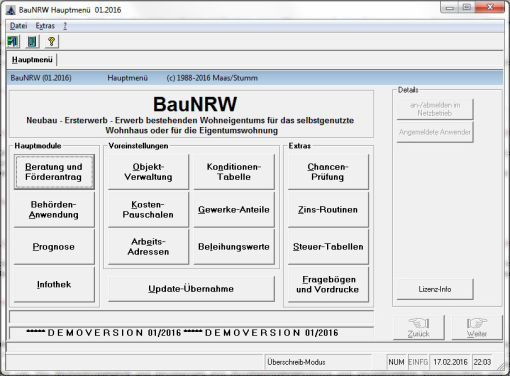This screenshot has width=510, height=376.
Task: Open Gewerke-Anteile settings
Action: coord(234,210)
